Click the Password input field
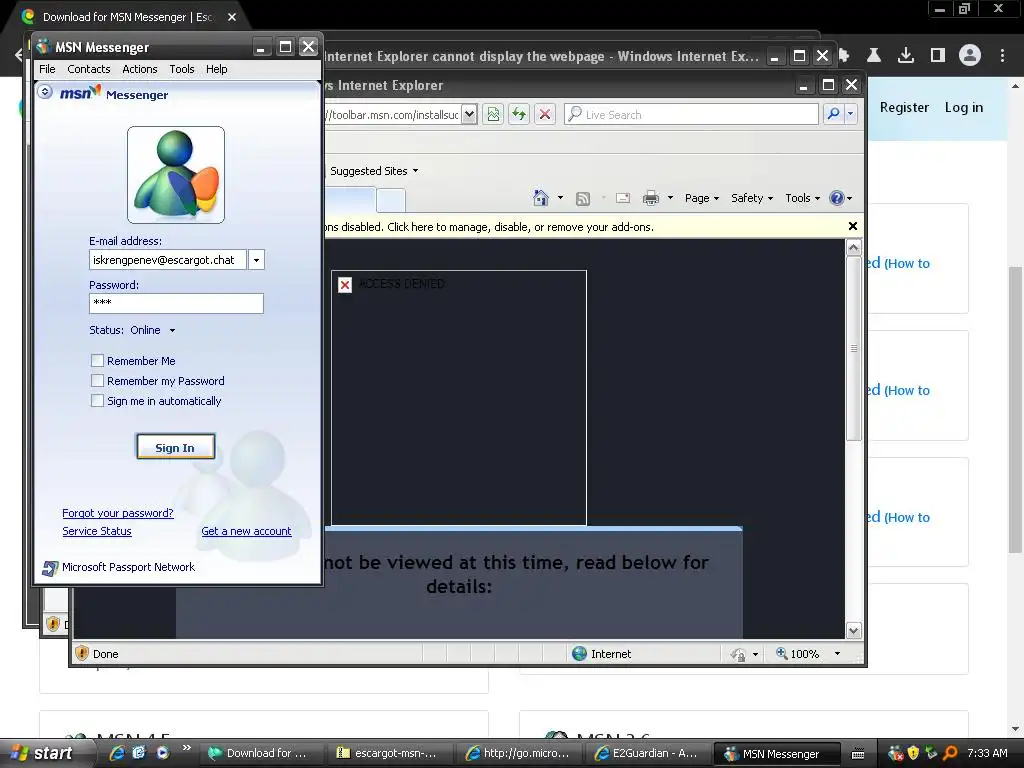The width and height of the screenshot is (1024, 768). click(176, 303)
